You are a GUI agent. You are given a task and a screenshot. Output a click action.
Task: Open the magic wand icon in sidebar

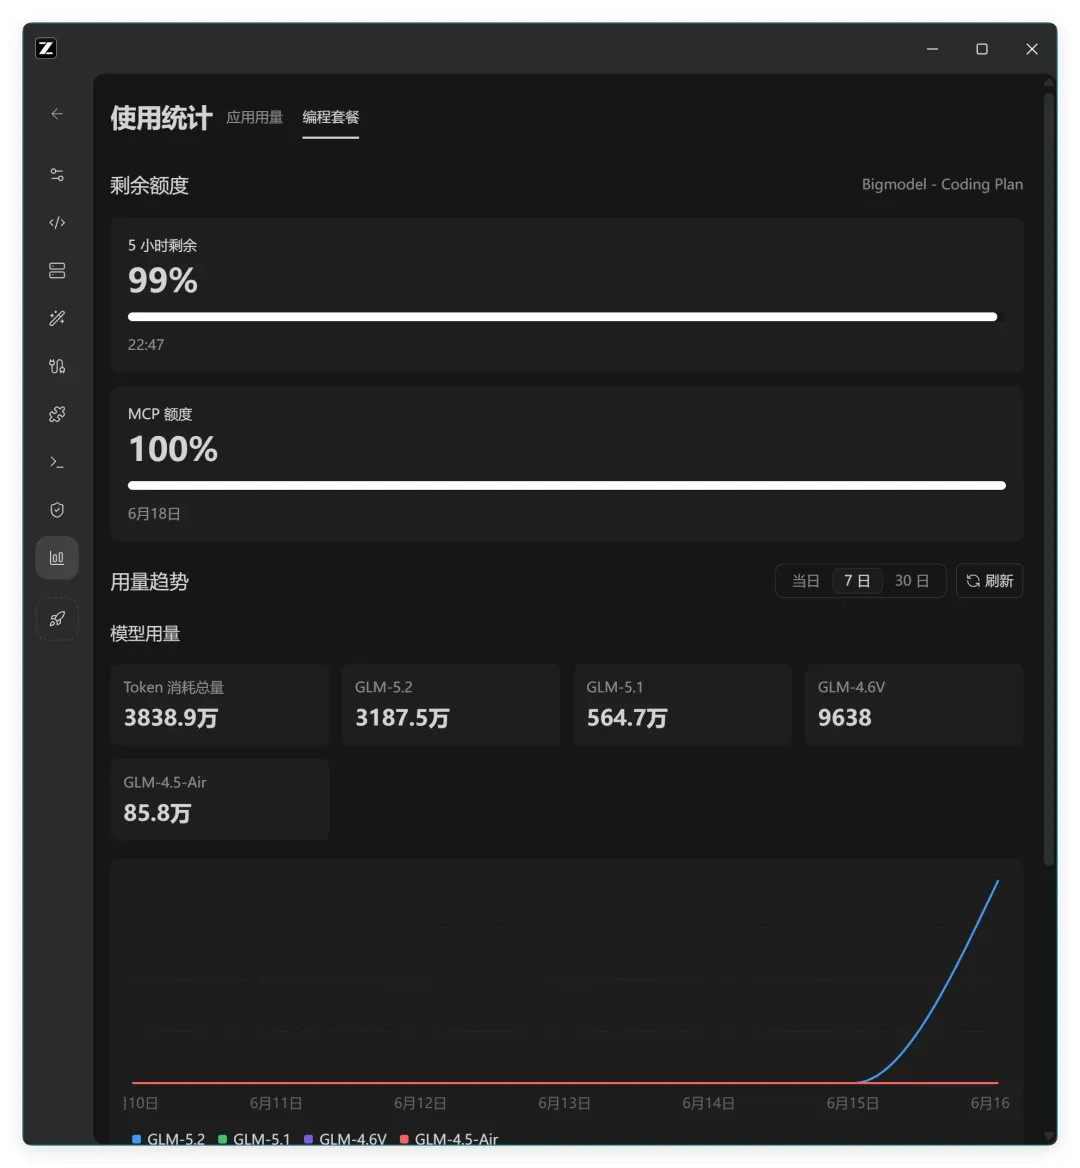57,318
